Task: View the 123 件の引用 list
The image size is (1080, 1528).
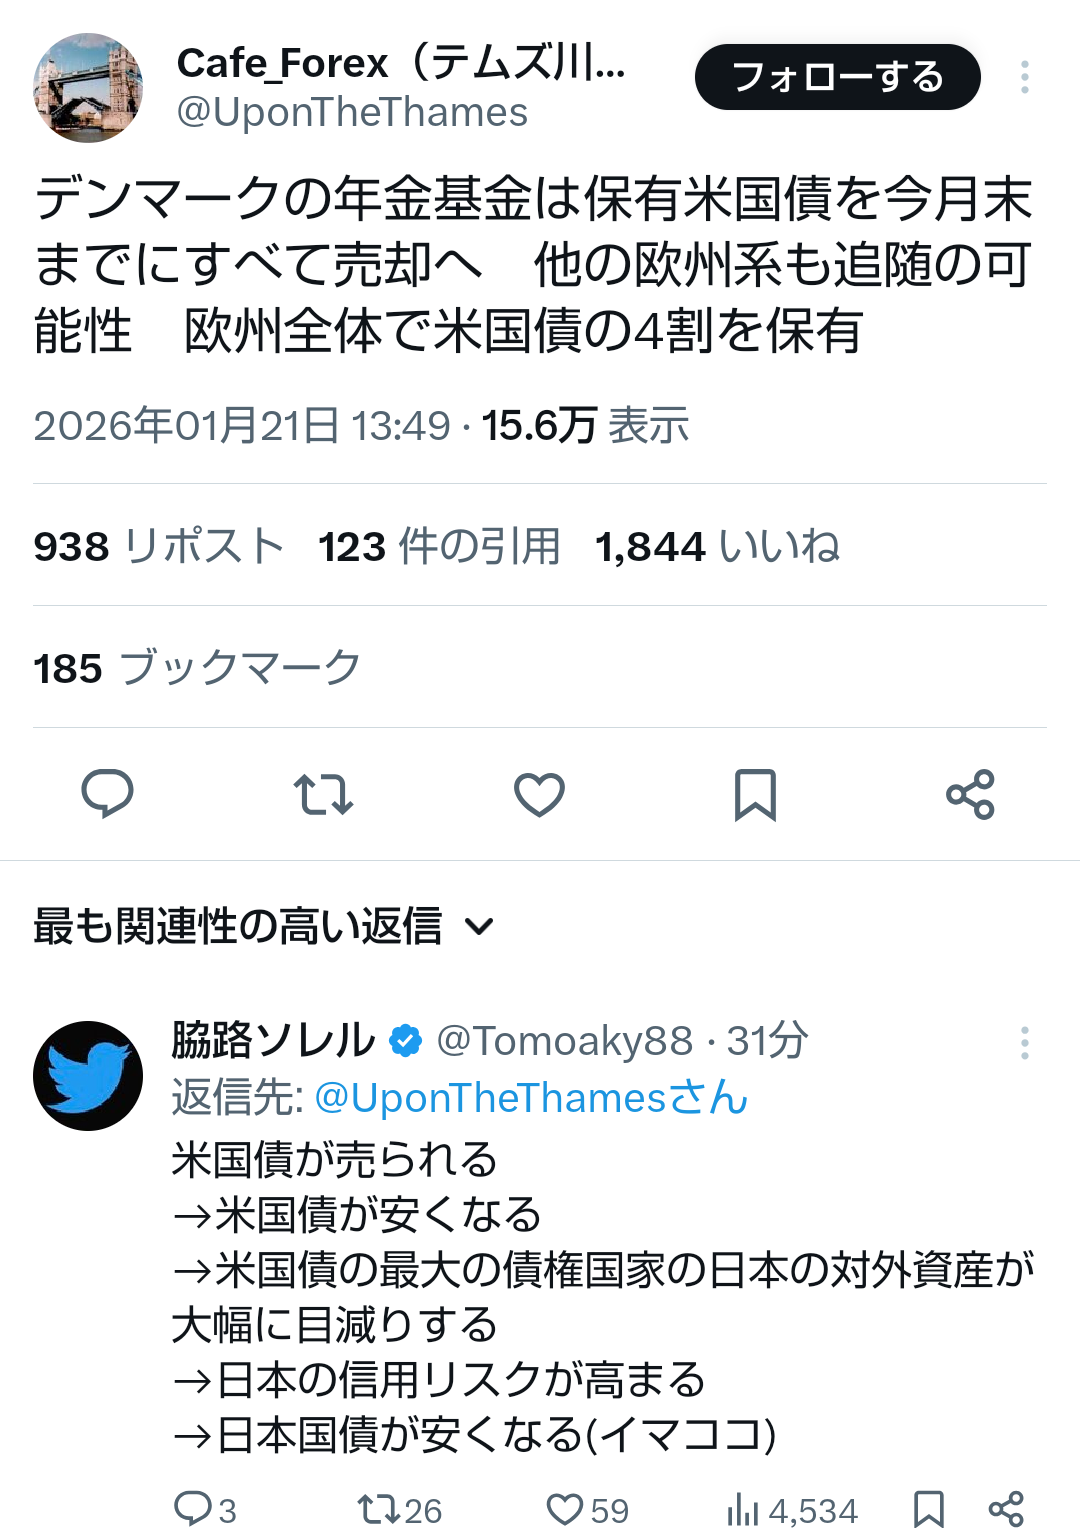Action: (x=439, y=546)
